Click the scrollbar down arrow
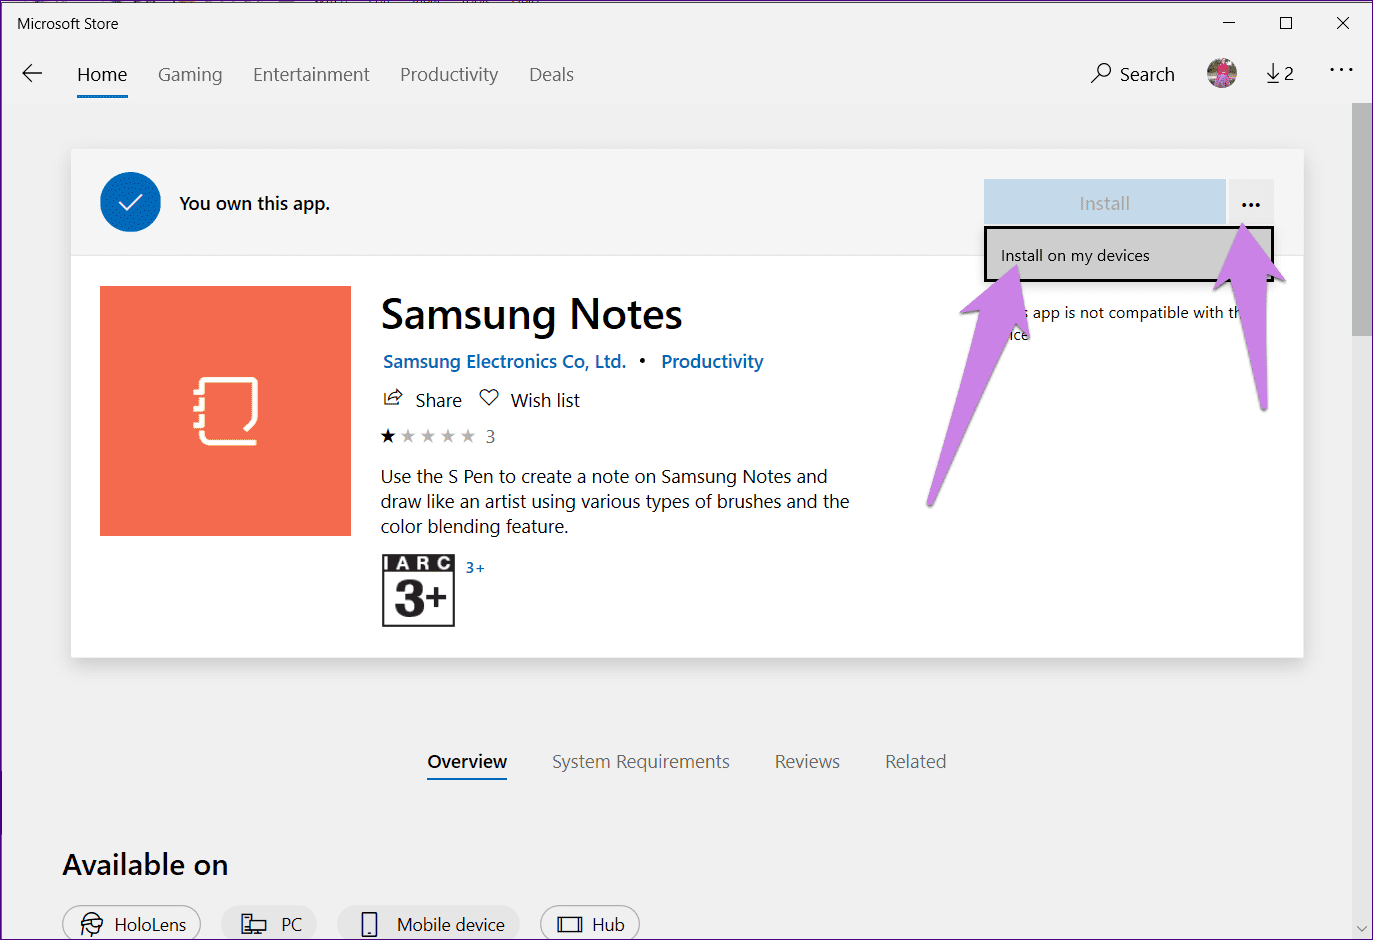This screenshot has width=1373, height=940. (x=1362, y=929)
